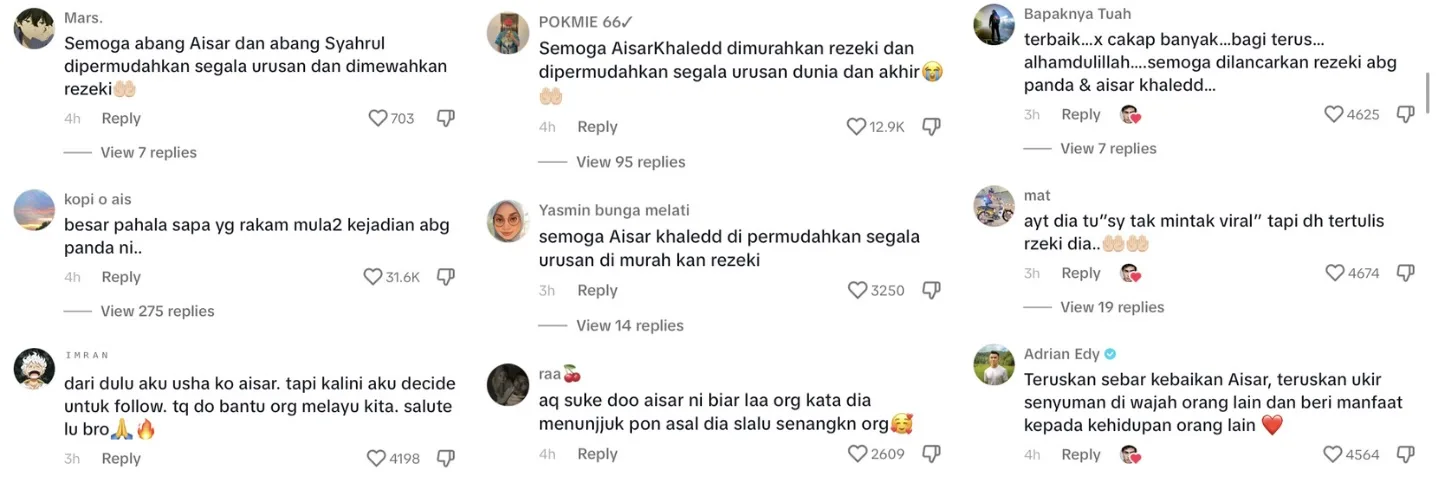Like Adrian Edy's comment with 4564 likes
This screenshot has height=481, width=1440.
1334,454
